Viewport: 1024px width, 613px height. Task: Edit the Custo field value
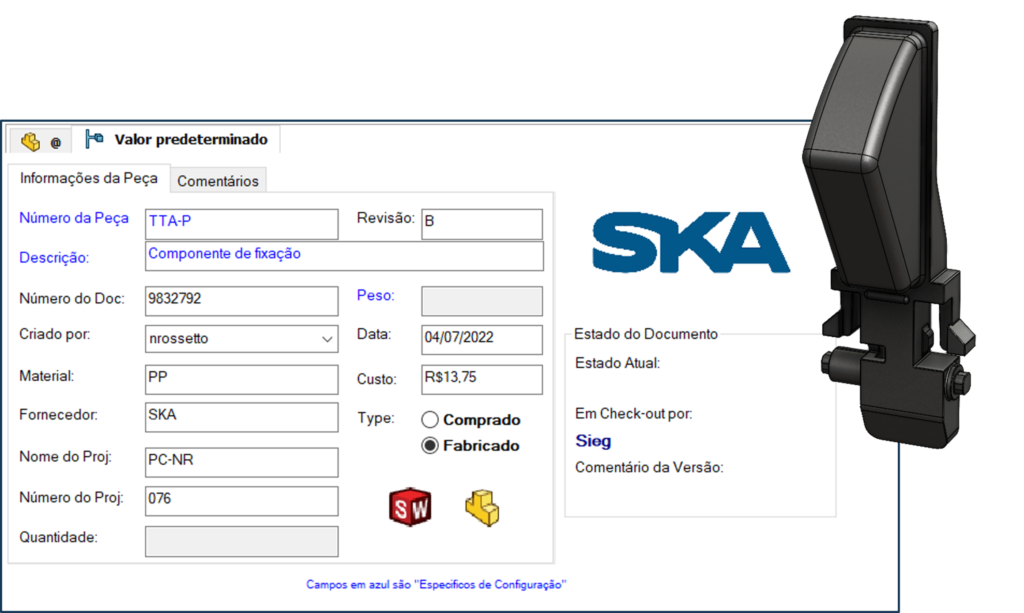[x=481, y=380]
